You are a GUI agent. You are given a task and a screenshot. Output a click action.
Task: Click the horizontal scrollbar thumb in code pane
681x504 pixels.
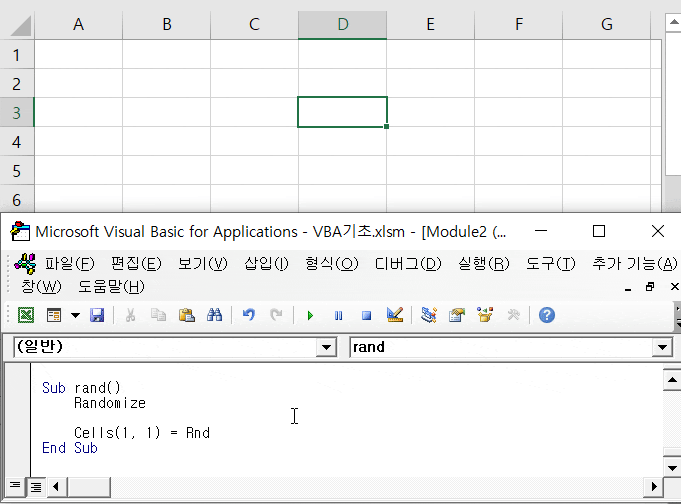(x=89, y=486)
